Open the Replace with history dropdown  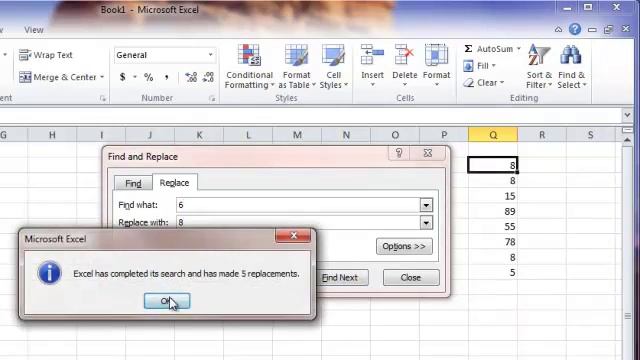(426, 222)
